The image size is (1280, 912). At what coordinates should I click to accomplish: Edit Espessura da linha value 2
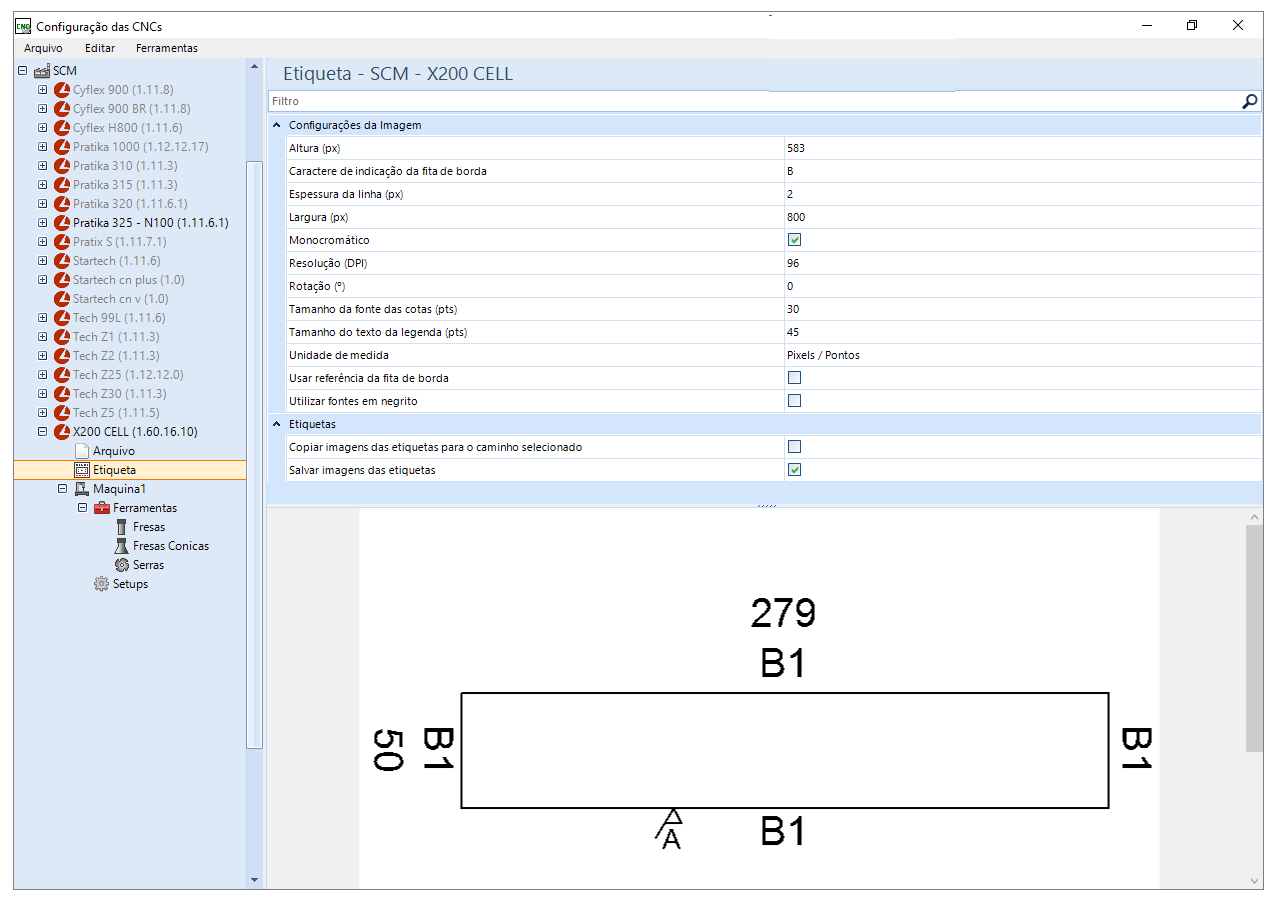click(x=1022, y=194)
